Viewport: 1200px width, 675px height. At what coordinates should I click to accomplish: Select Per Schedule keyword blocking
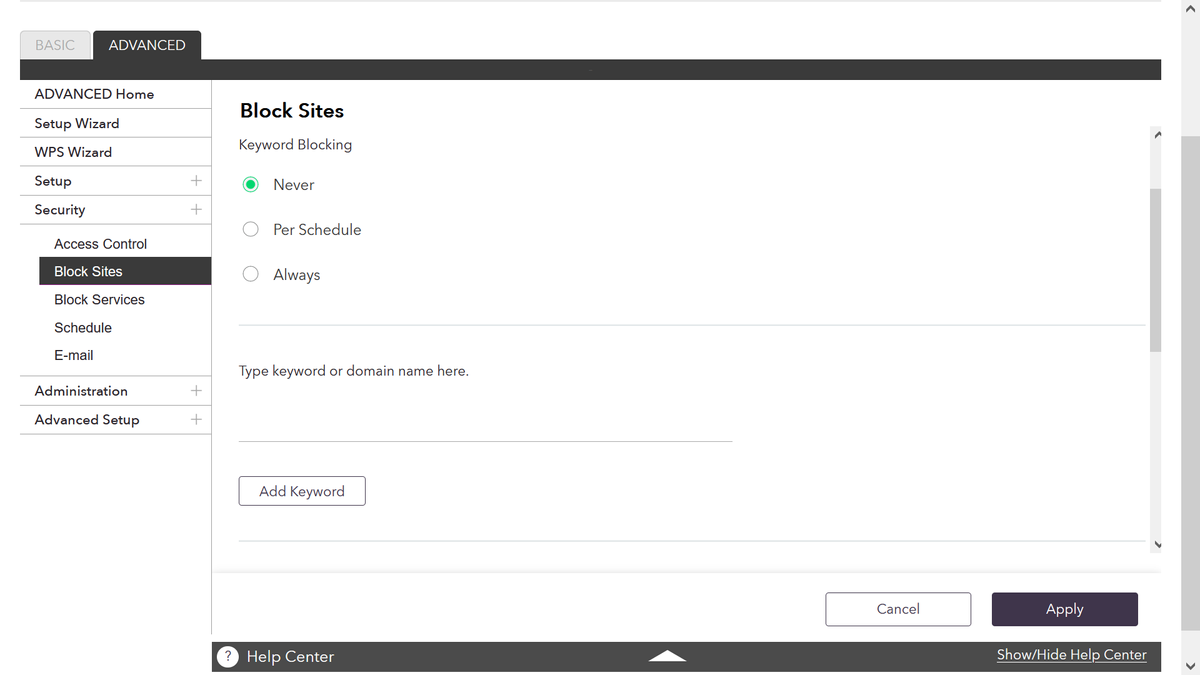(251, 230)
